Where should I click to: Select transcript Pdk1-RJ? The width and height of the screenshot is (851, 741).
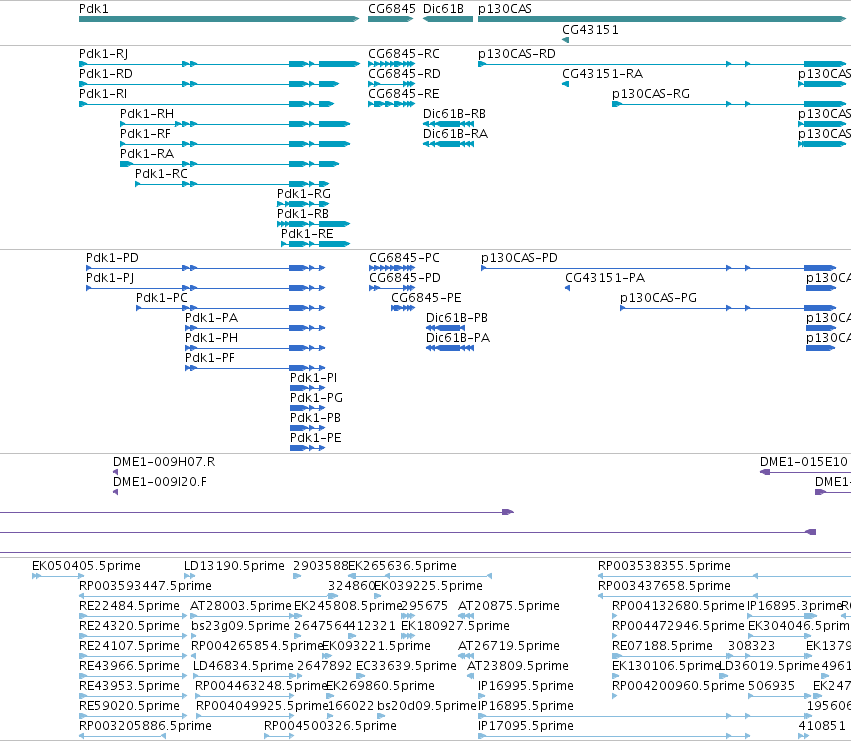tap(104, 54)
